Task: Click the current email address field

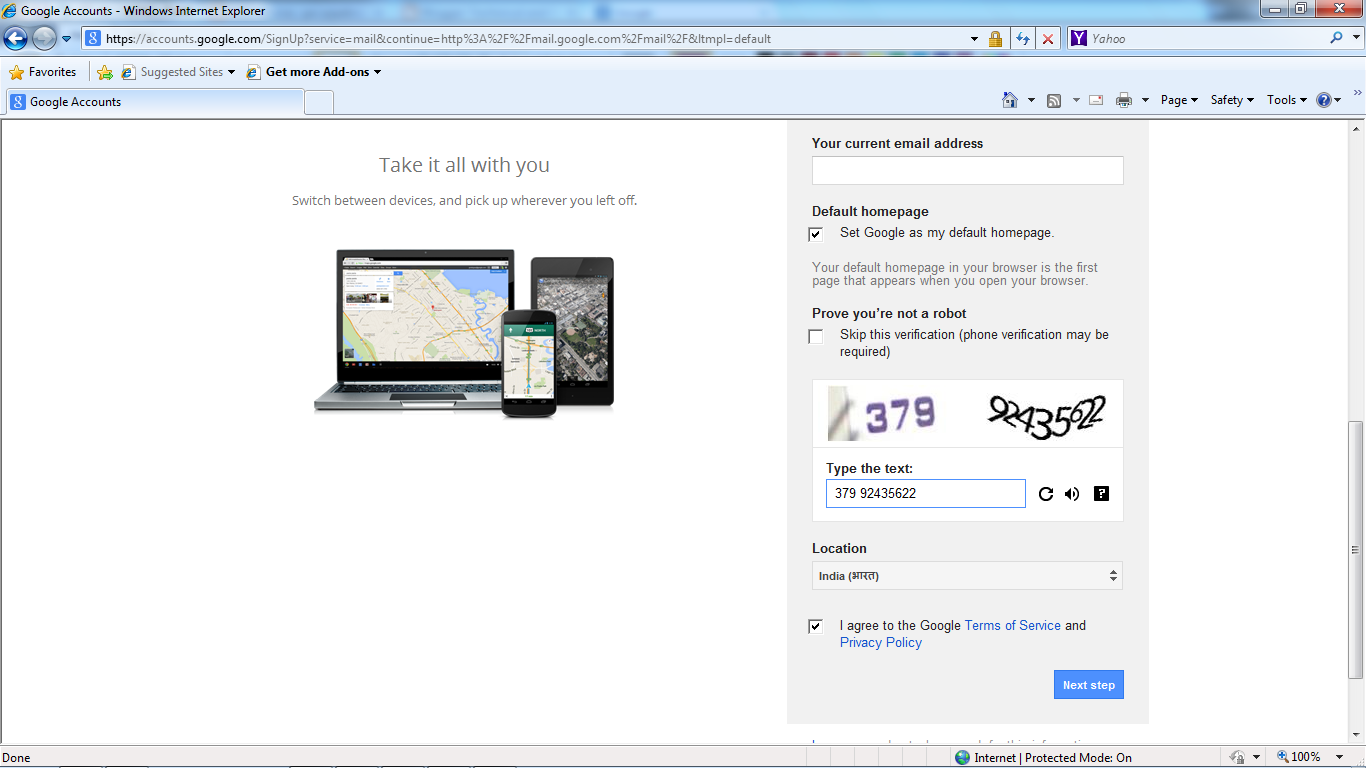Action: pos(967,170)
